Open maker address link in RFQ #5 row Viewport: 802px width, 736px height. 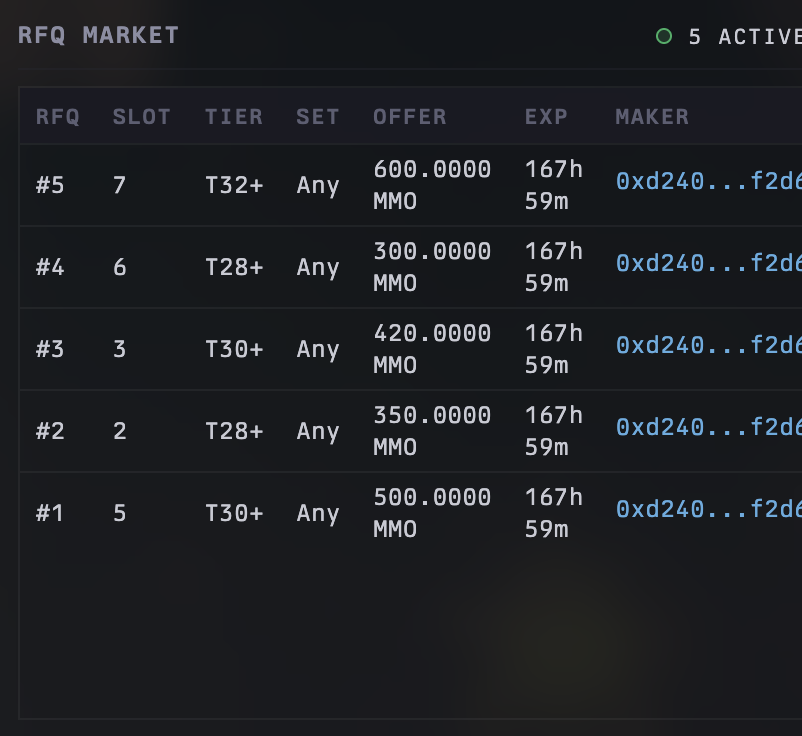(709, 182)
